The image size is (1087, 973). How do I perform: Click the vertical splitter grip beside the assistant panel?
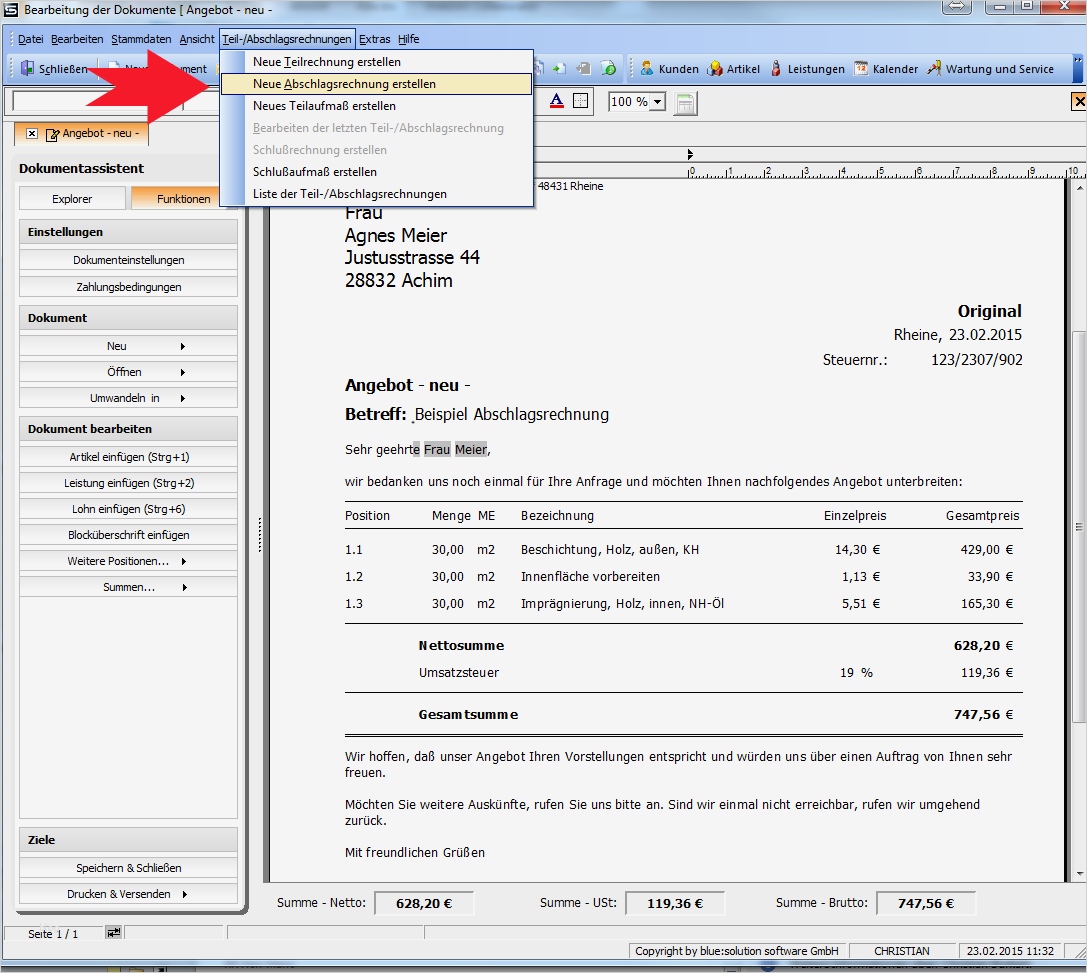(260, 534)
